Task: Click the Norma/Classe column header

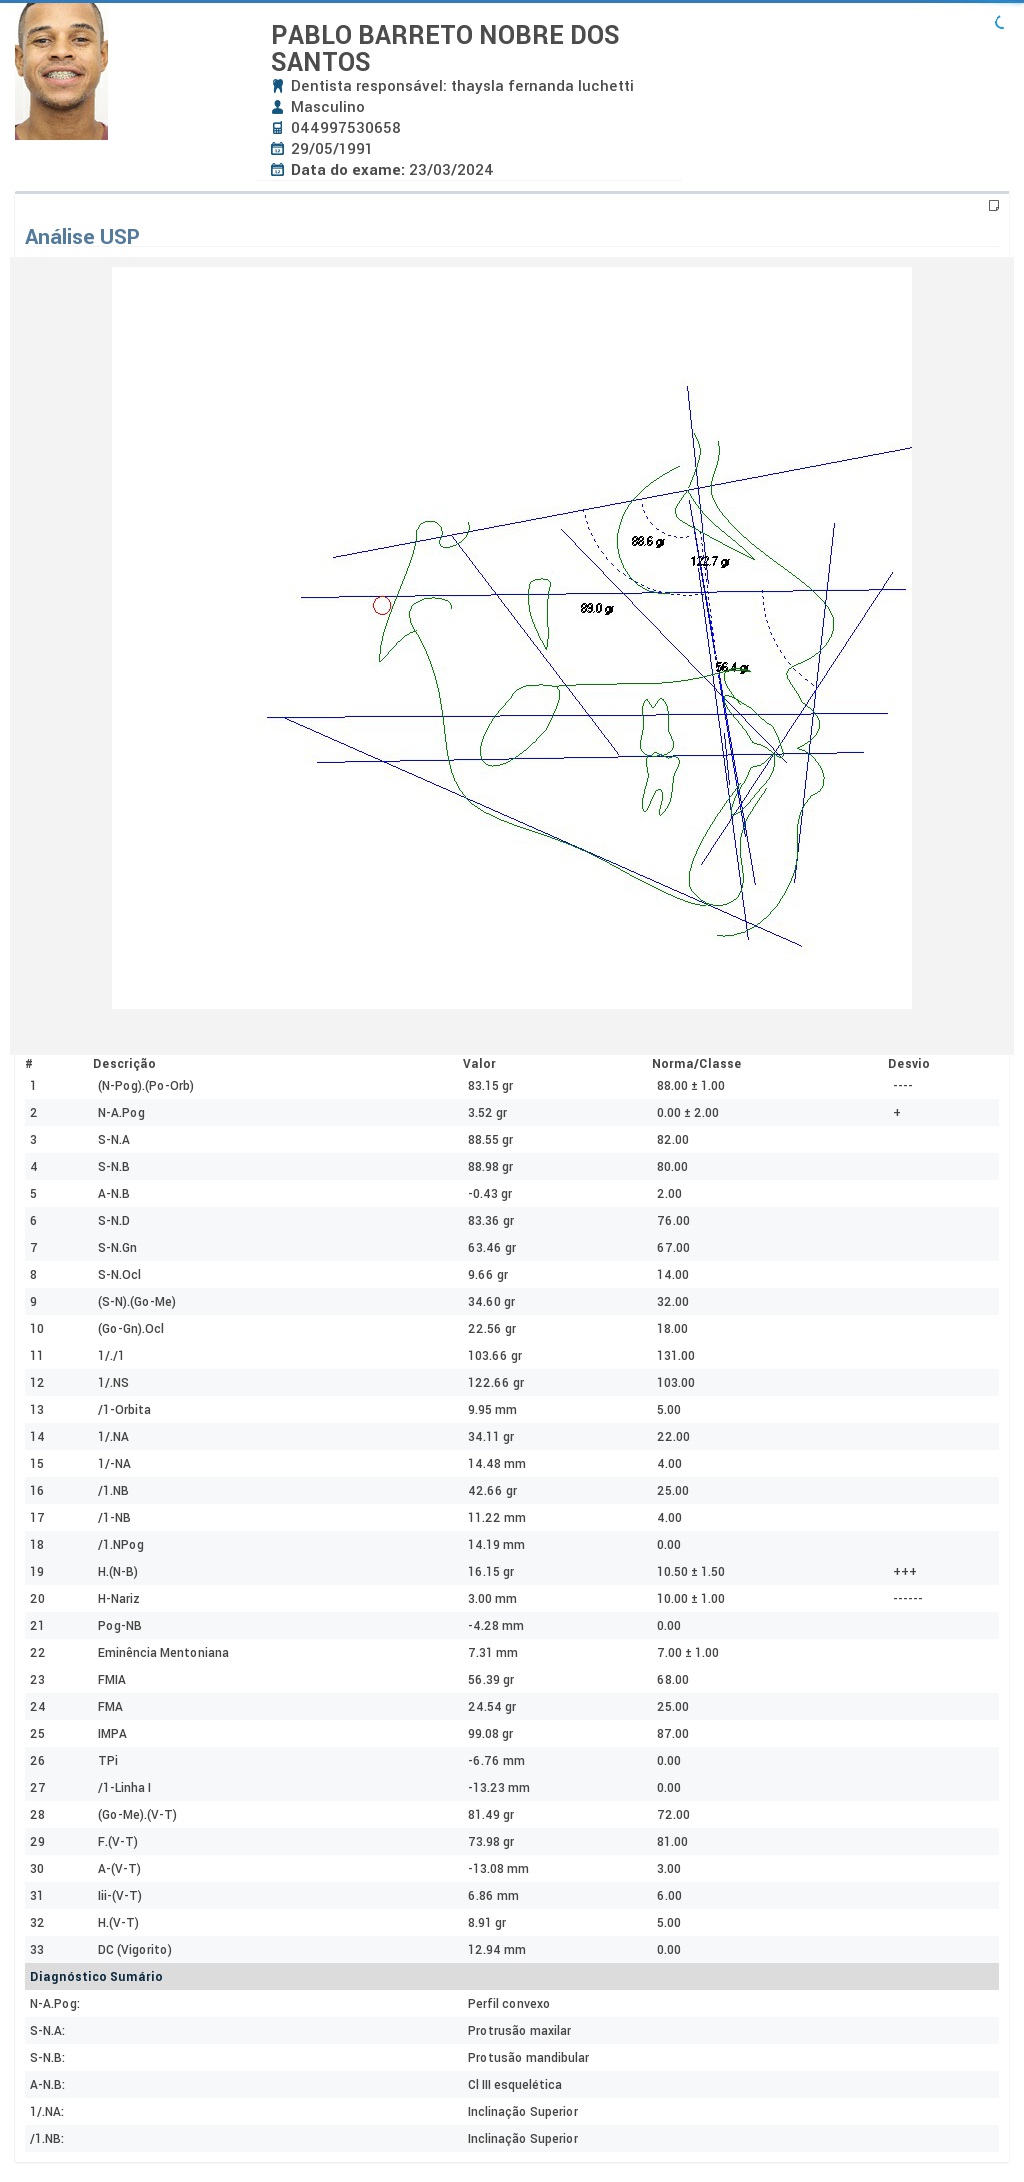Action: pos(696,1064)
